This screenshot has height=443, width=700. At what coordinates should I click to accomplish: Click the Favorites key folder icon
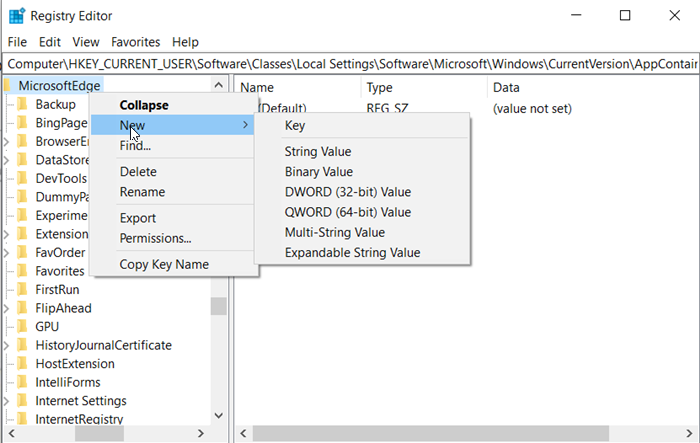click(x=22, y=271)
